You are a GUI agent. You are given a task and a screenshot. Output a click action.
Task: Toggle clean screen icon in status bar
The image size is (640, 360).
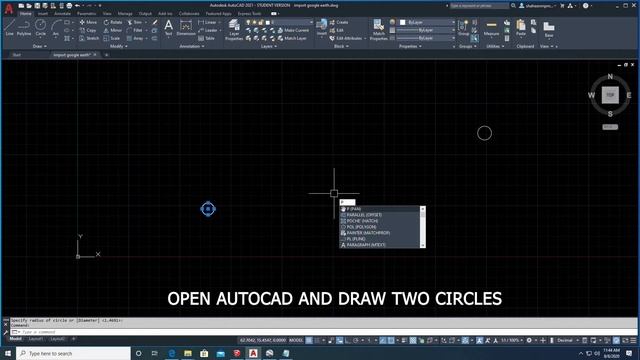point(625,340)
